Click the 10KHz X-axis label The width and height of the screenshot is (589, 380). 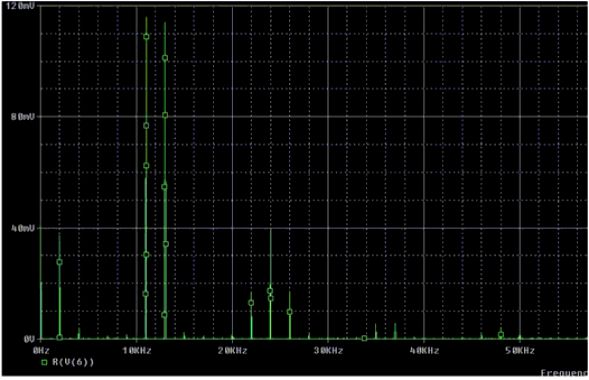coord(137,351)
